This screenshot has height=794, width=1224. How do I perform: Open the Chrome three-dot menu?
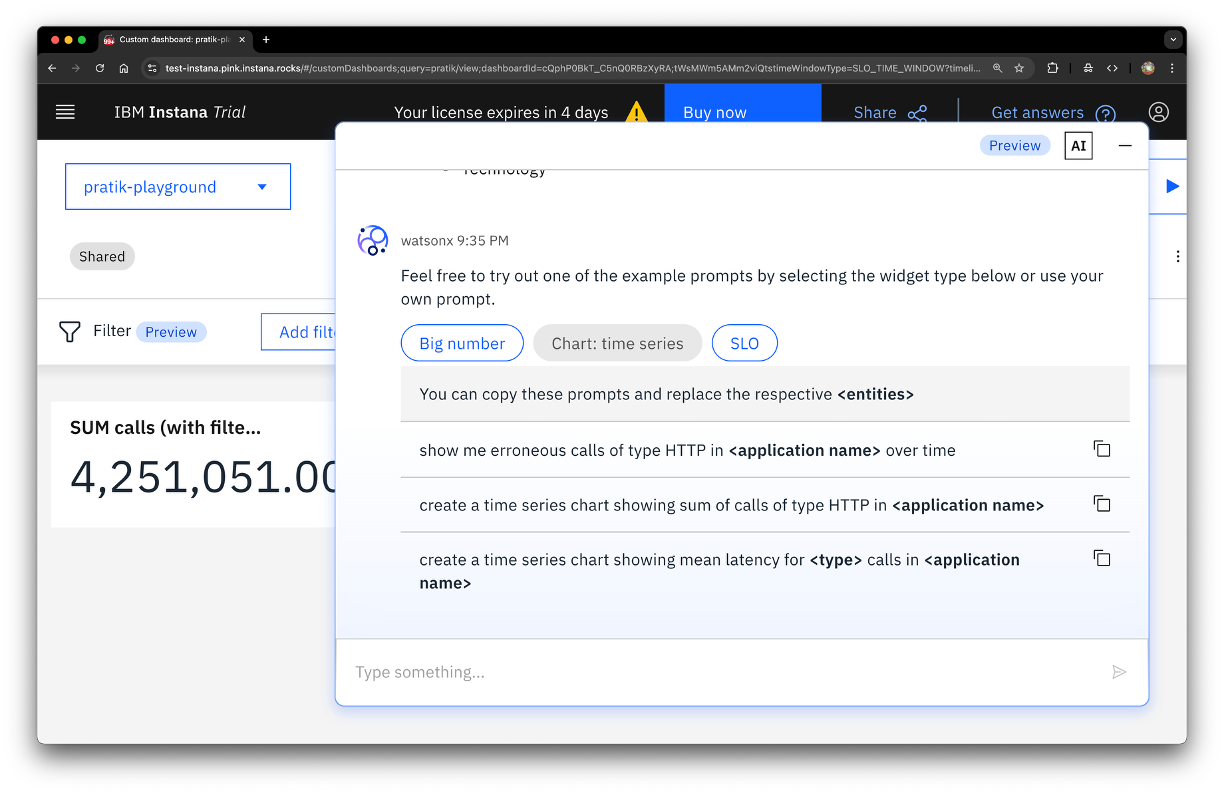tap(1172, 68)
